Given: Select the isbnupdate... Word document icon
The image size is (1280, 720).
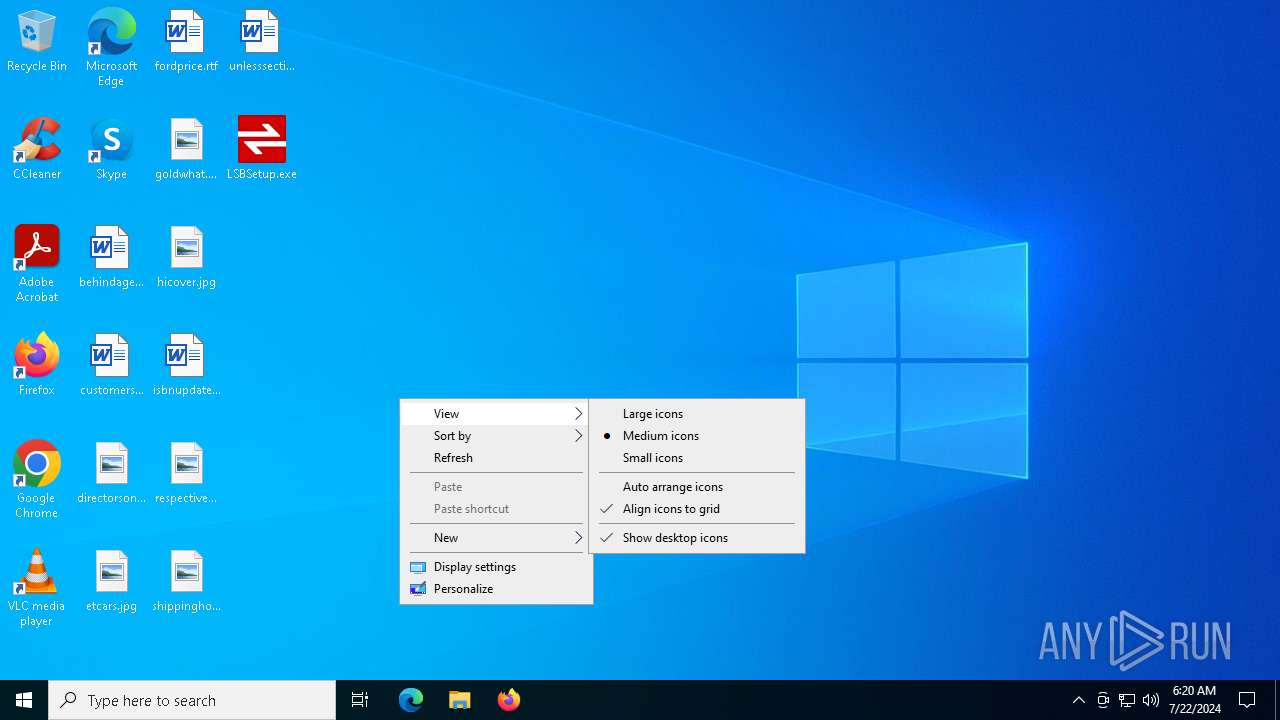Looking at the screenshot, I should coord(186,365).
